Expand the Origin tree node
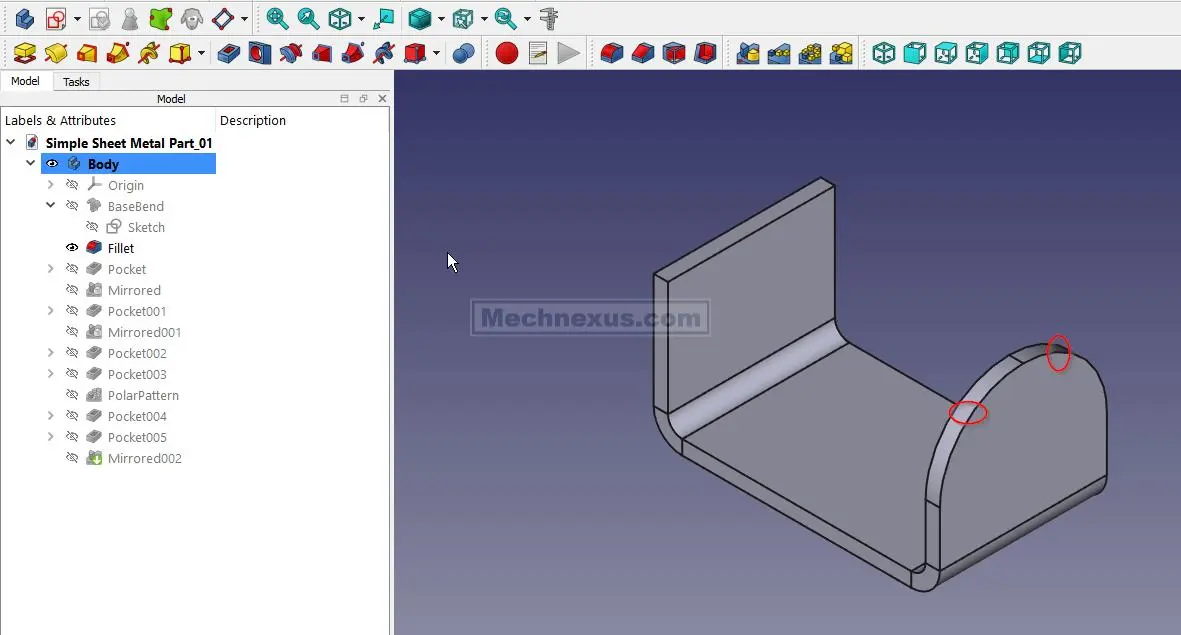This screenshot has height=635, width=1181. [51, 185]
